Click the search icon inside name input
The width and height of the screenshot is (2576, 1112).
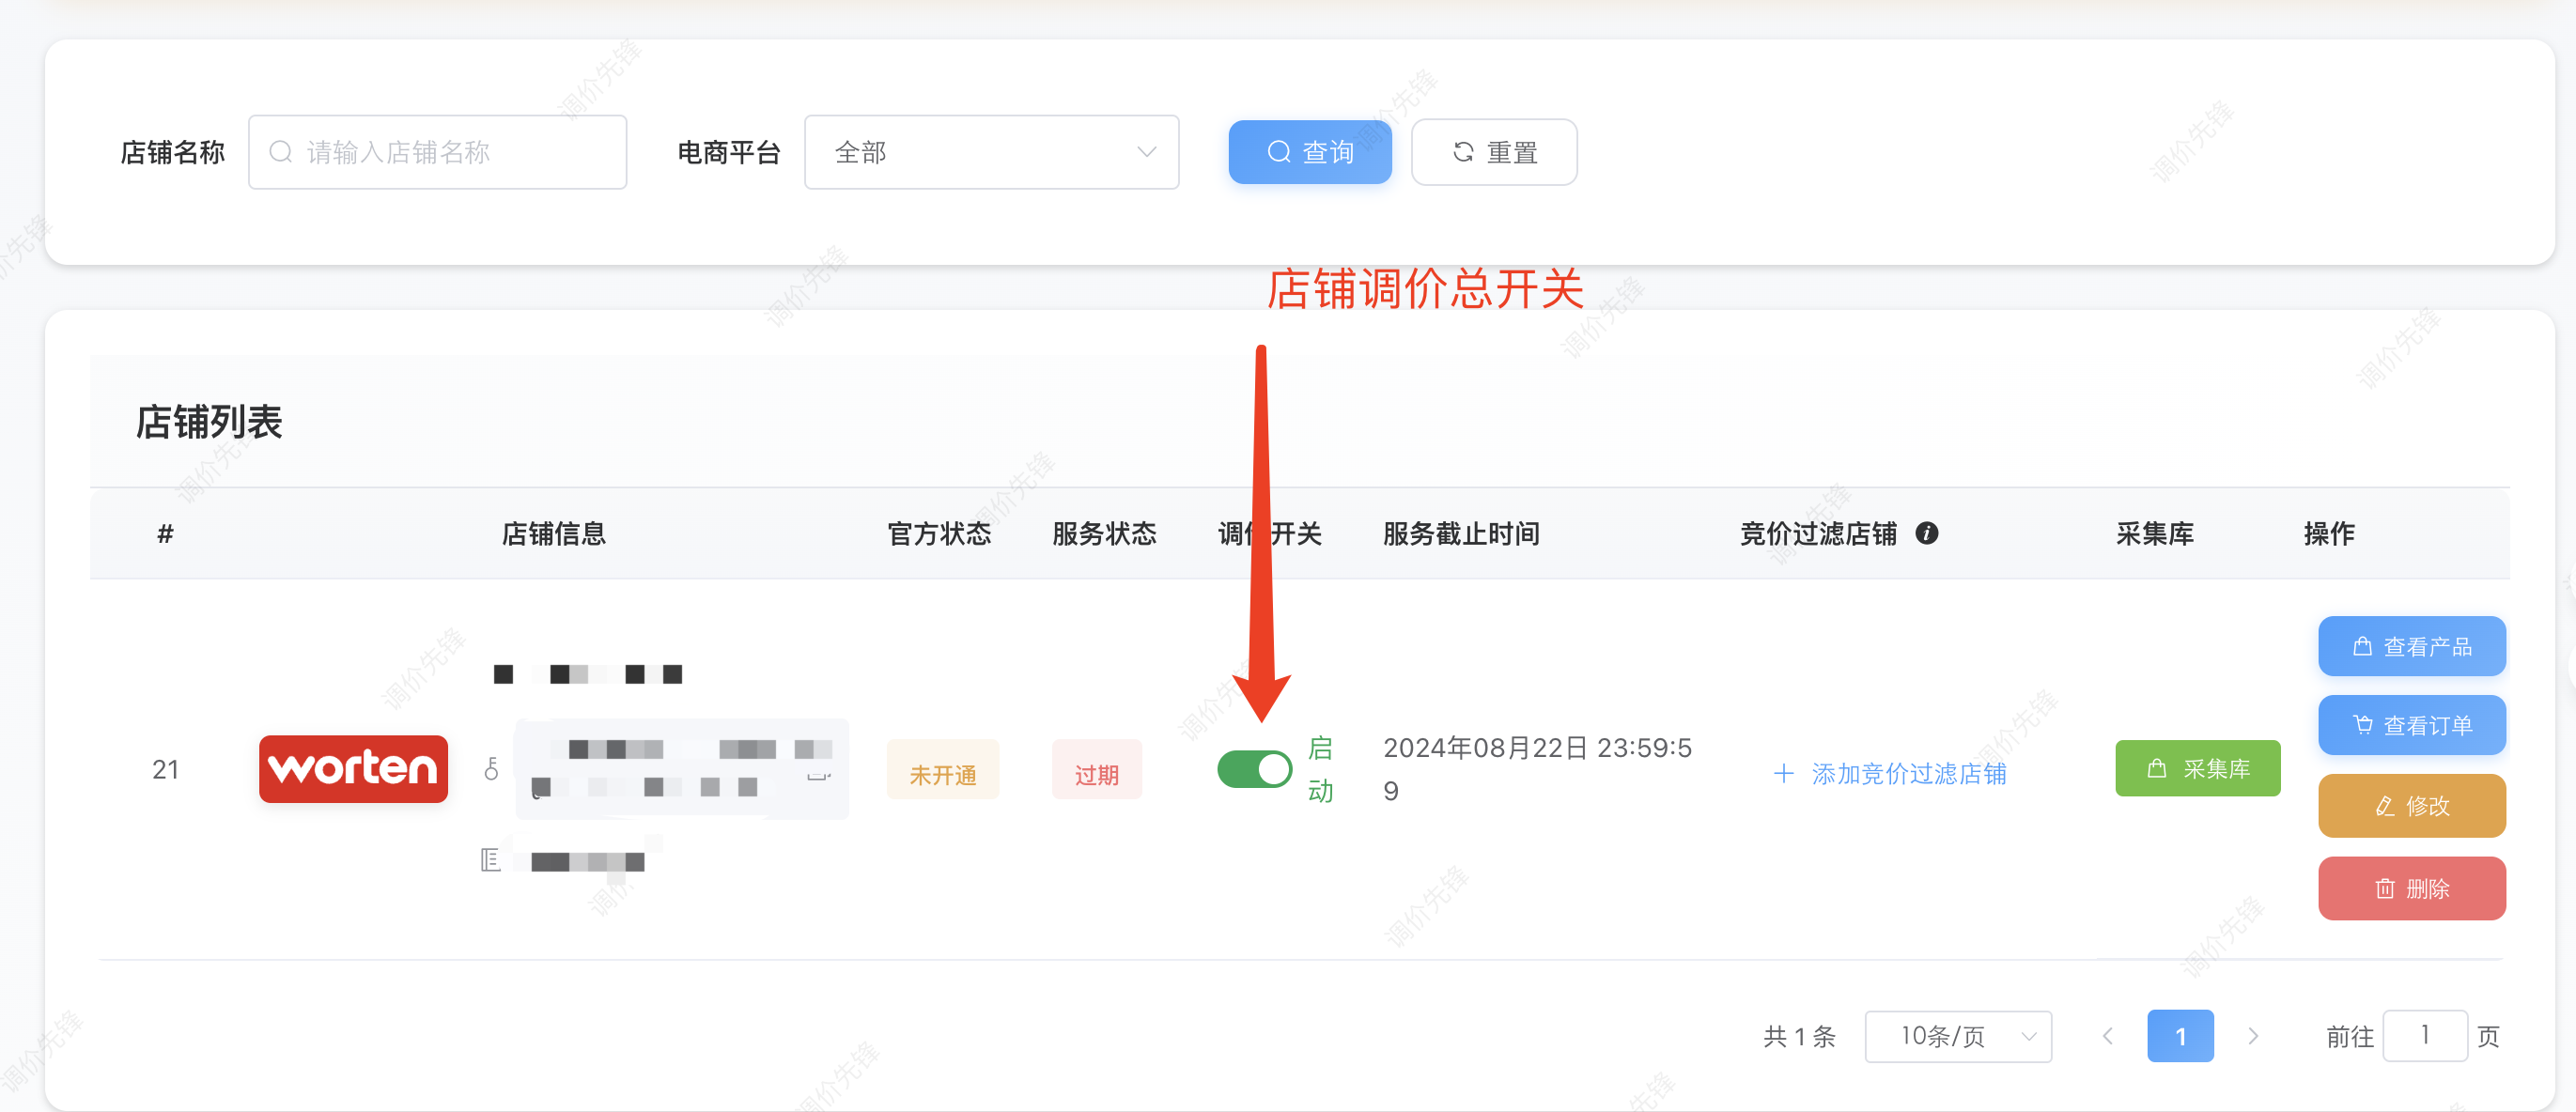(281, 152)
